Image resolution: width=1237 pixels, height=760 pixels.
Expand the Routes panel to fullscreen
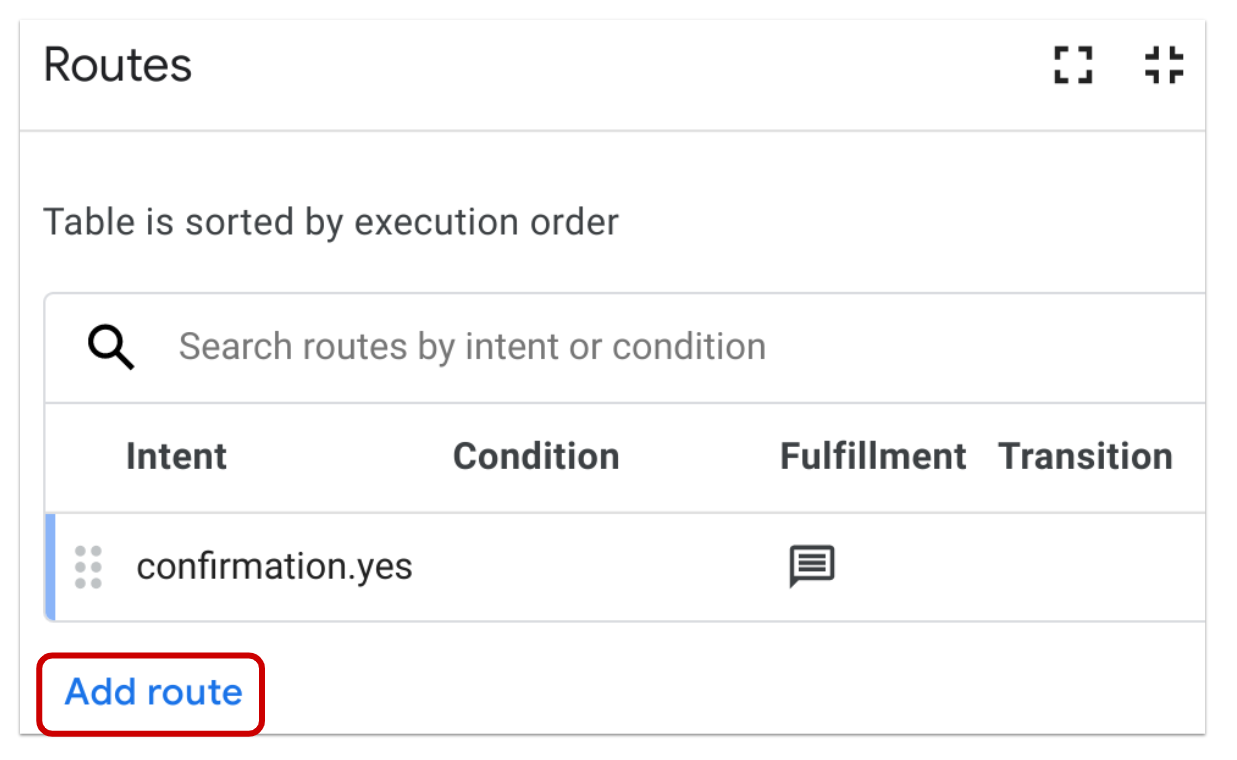tap(1072, 66)
